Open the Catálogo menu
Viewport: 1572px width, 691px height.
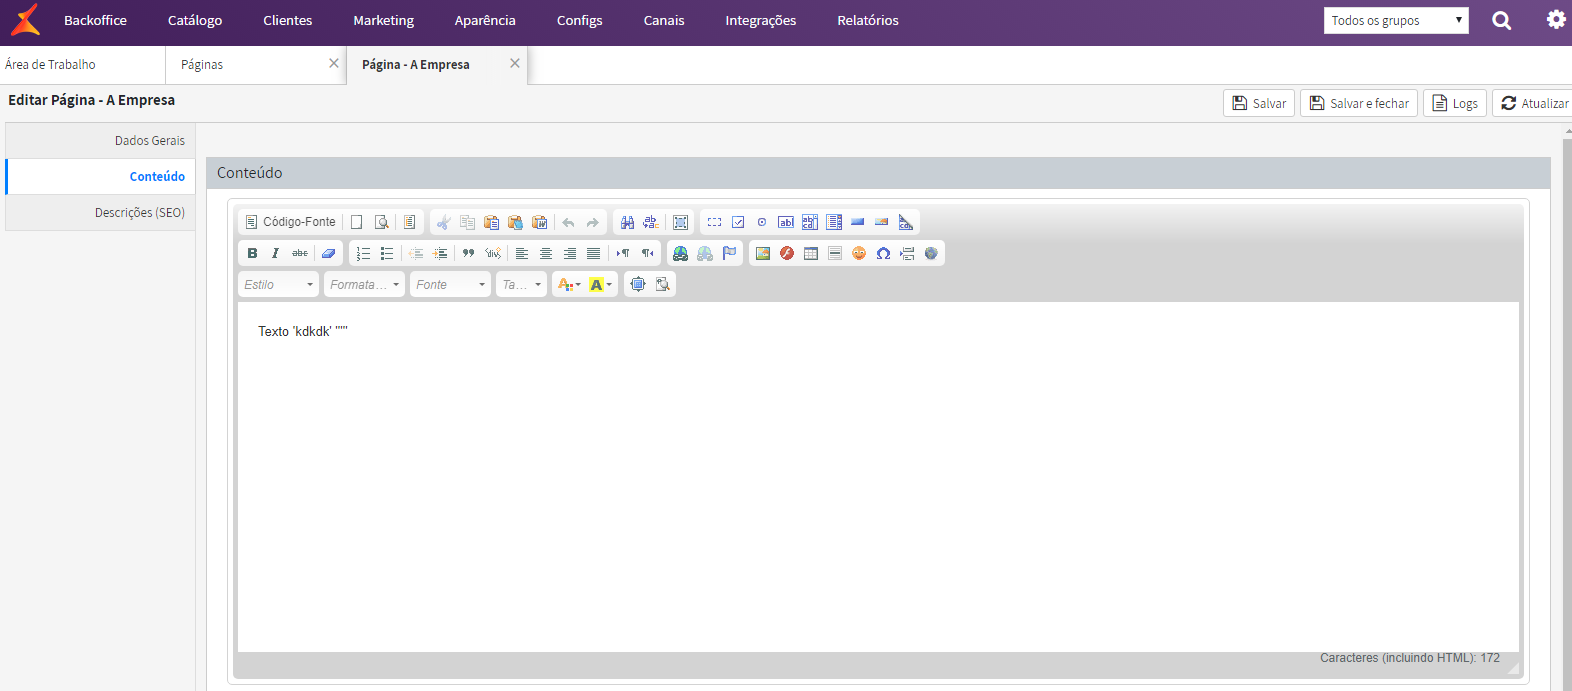pos(195,20)
